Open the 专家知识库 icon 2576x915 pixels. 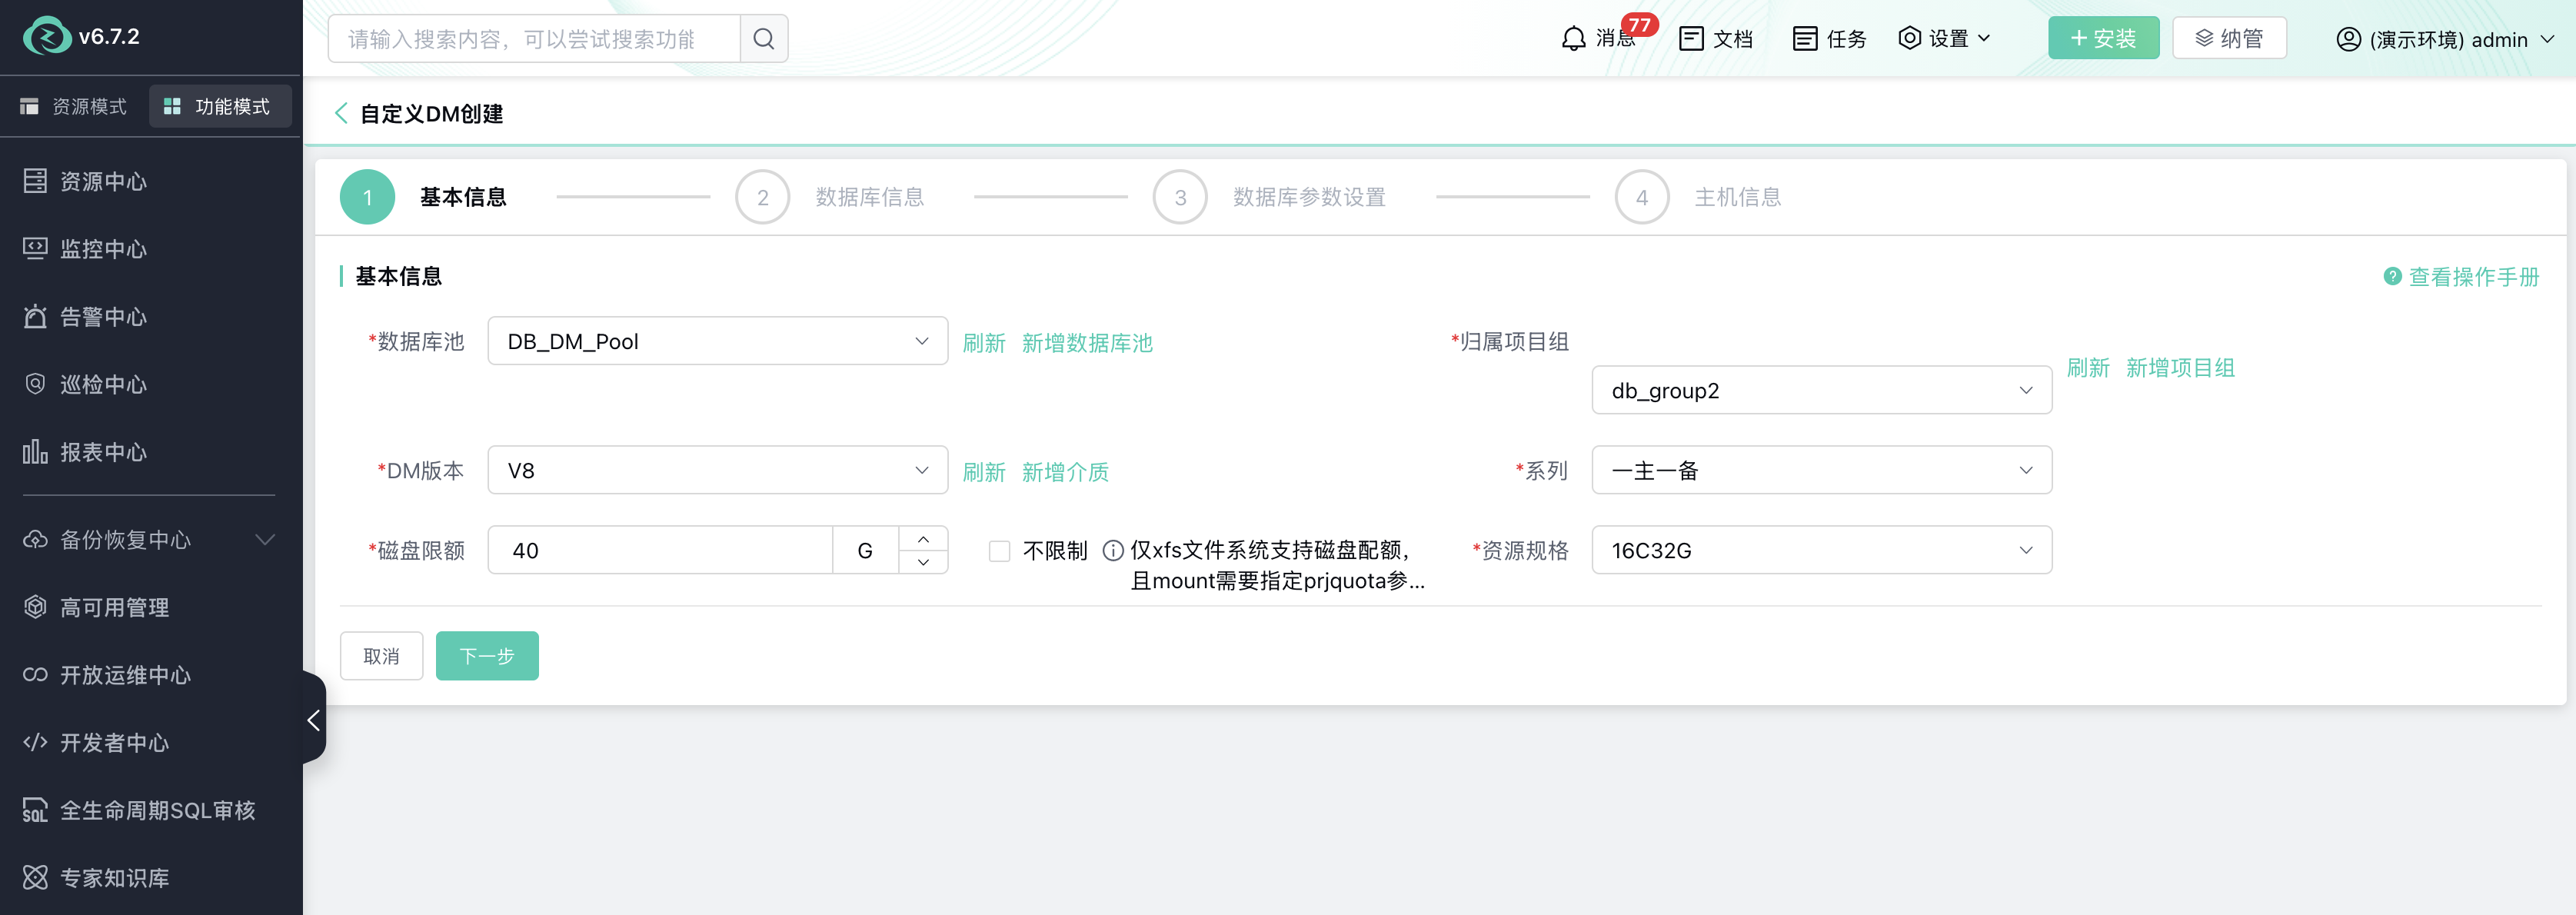pyautogui.click(x=35, y=877)
